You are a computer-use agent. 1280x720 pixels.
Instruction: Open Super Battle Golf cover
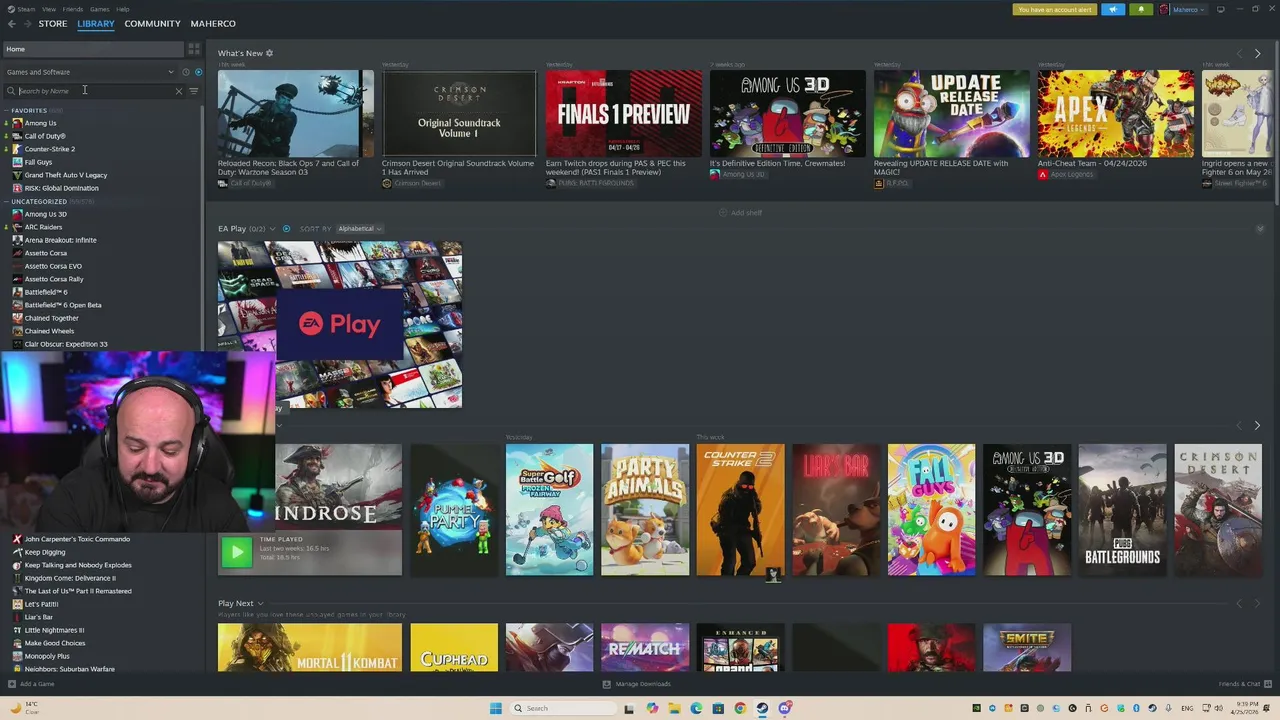[549, 510]
